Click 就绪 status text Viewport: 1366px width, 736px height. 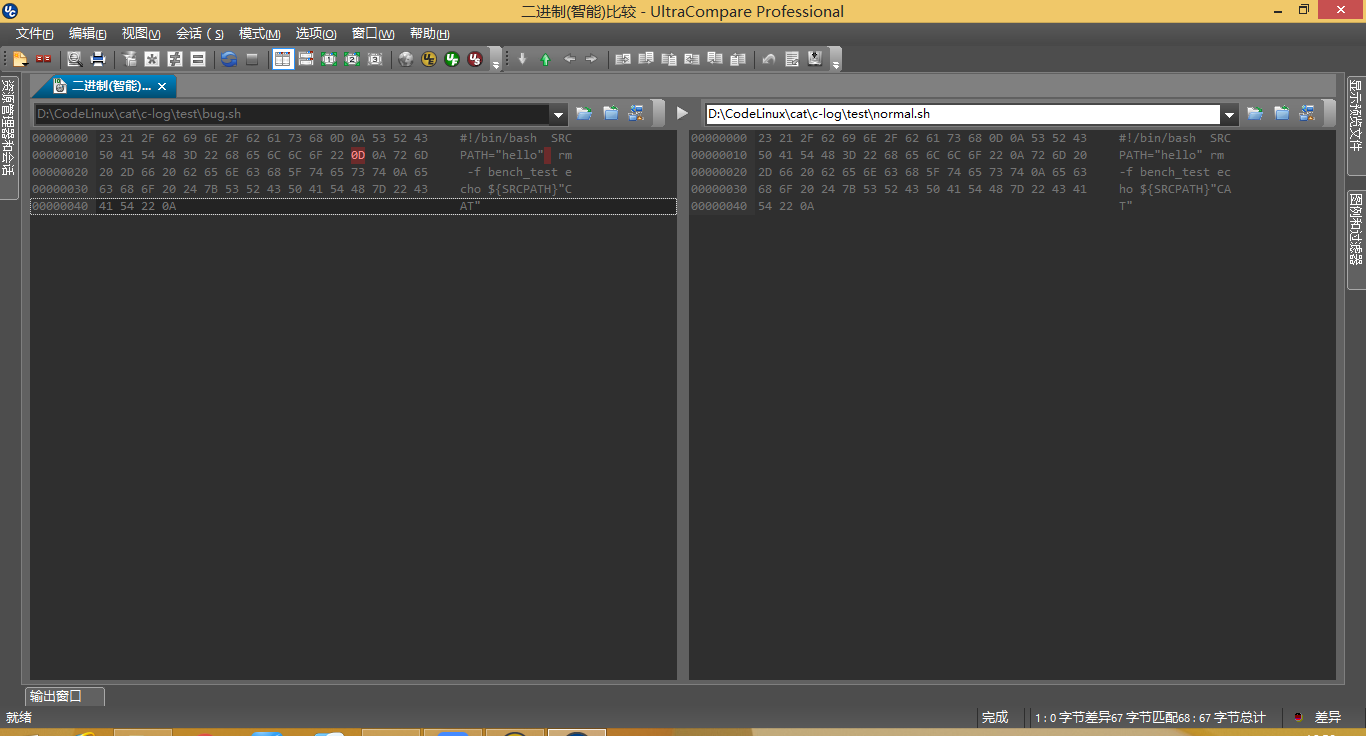click(x=19, y=717)
